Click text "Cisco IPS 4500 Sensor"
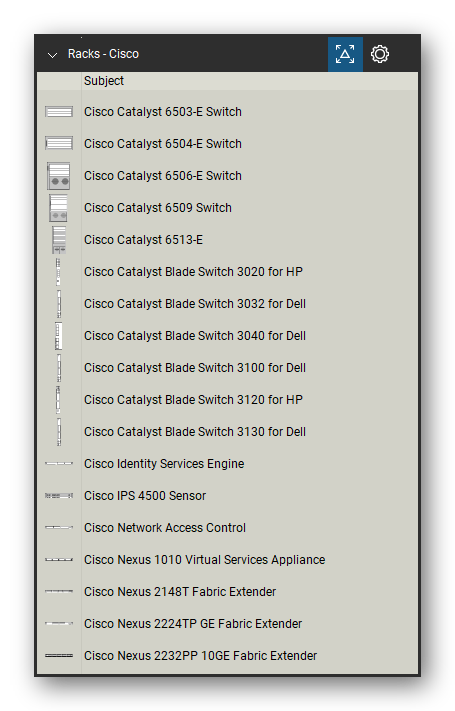Screen dimensions: 455x711 (145, 496)
